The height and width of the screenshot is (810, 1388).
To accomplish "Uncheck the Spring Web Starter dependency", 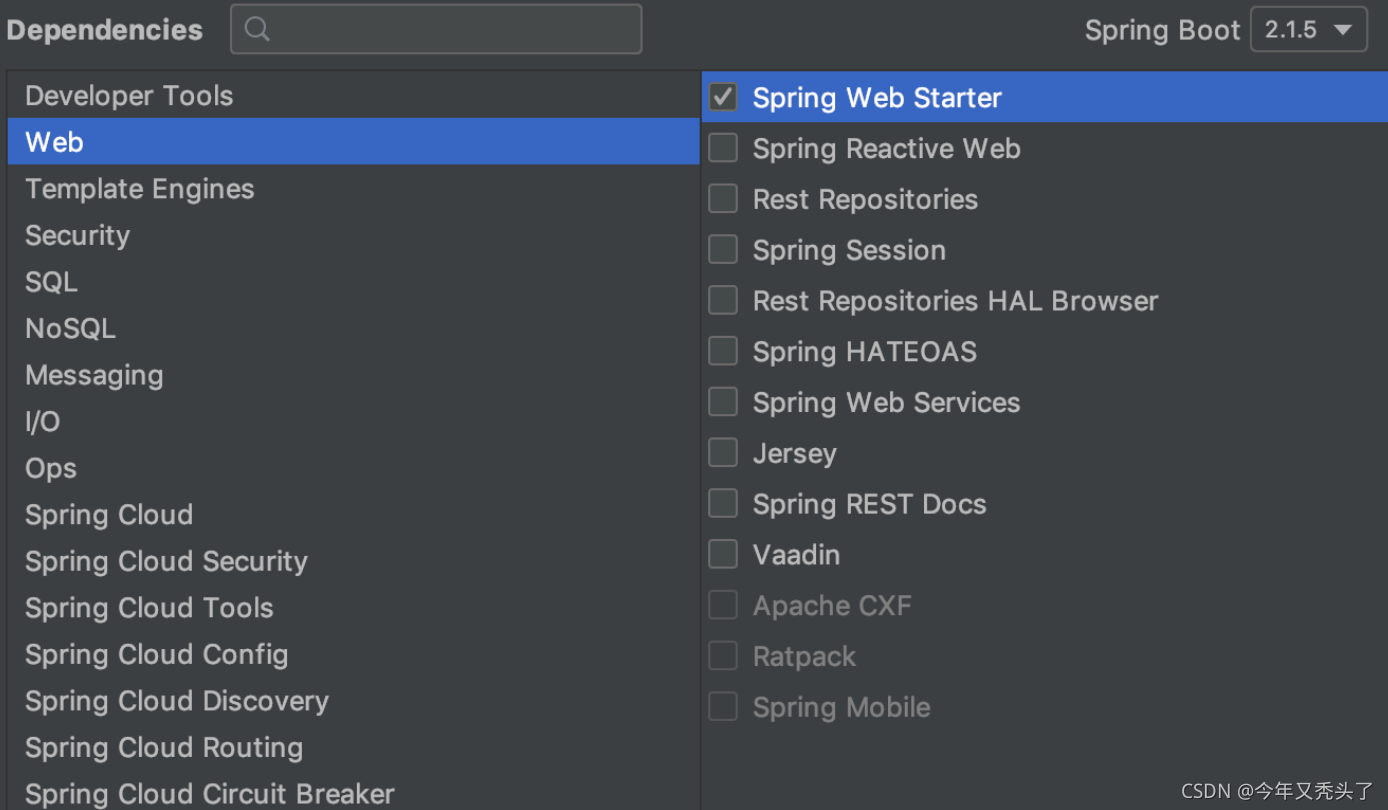I will coord(722,96).
